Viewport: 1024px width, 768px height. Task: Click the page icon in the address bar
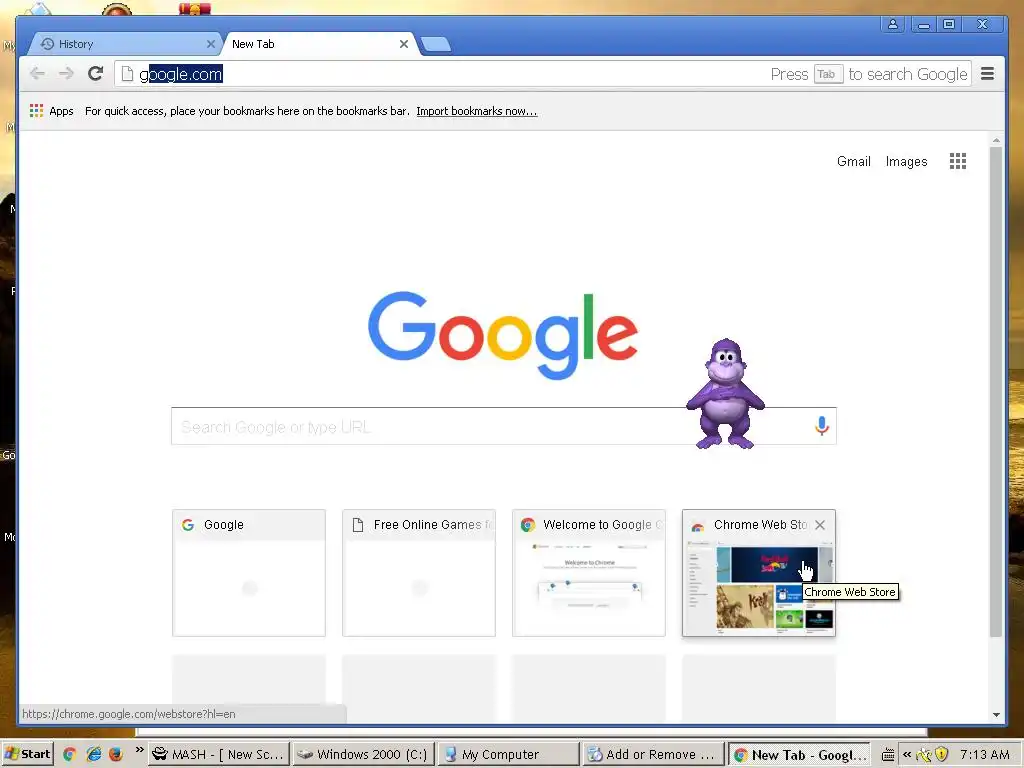point(127,74)
